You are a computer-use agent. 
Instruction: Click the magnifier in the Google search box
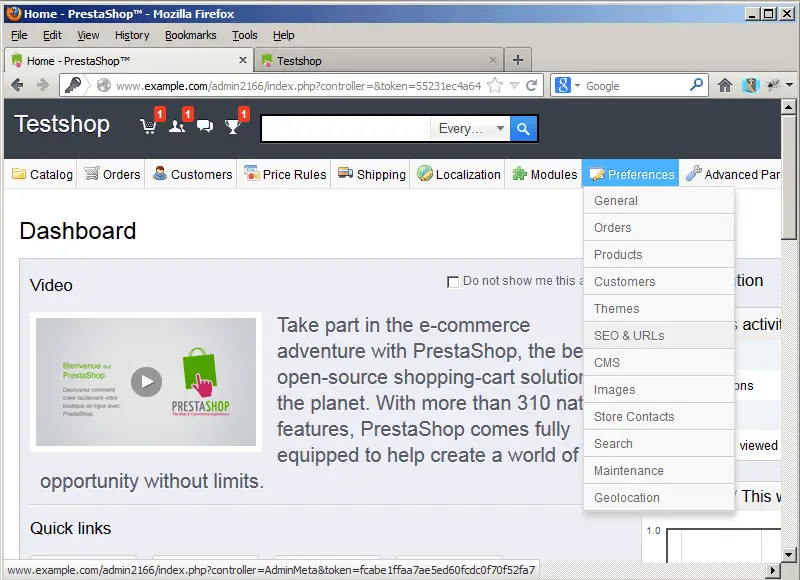point(696,85)
